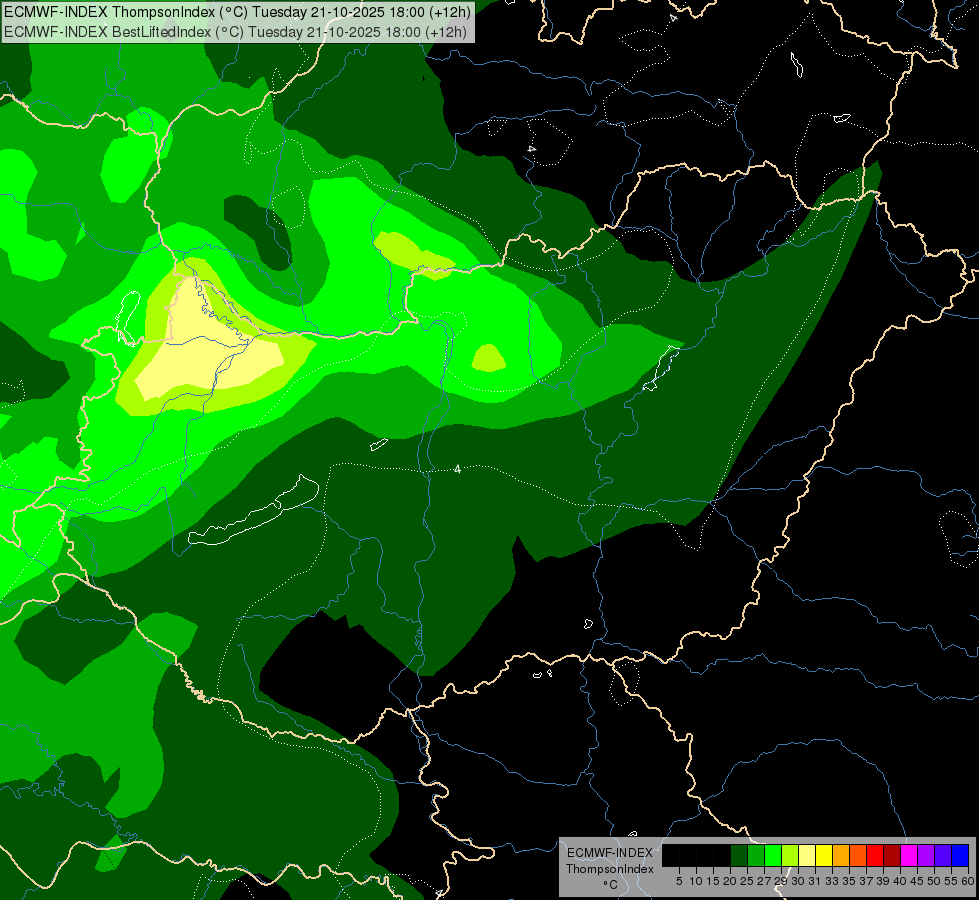The image size is (979, 900).
Task: Click legend scale value 55
Action: tap(951, 881)
